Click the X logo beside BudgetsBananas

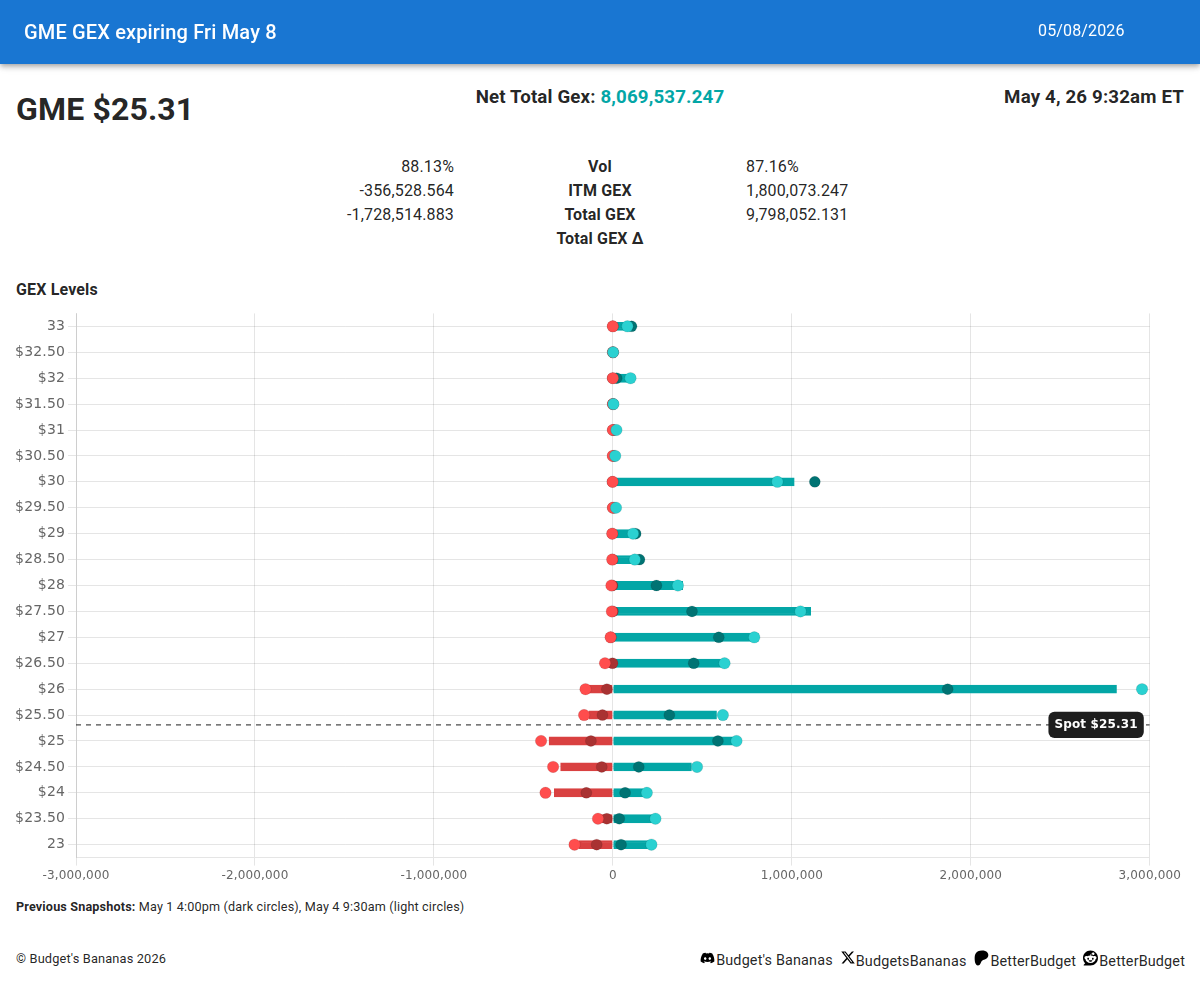tap(848, 958)
